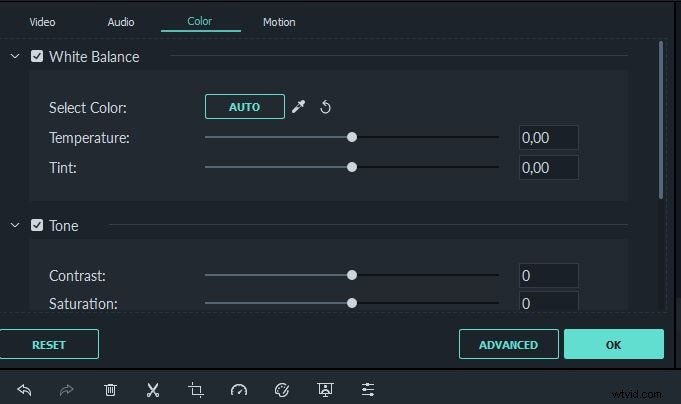
Task: Click the vertical panel scrollbar
Action: pos(661,120)
